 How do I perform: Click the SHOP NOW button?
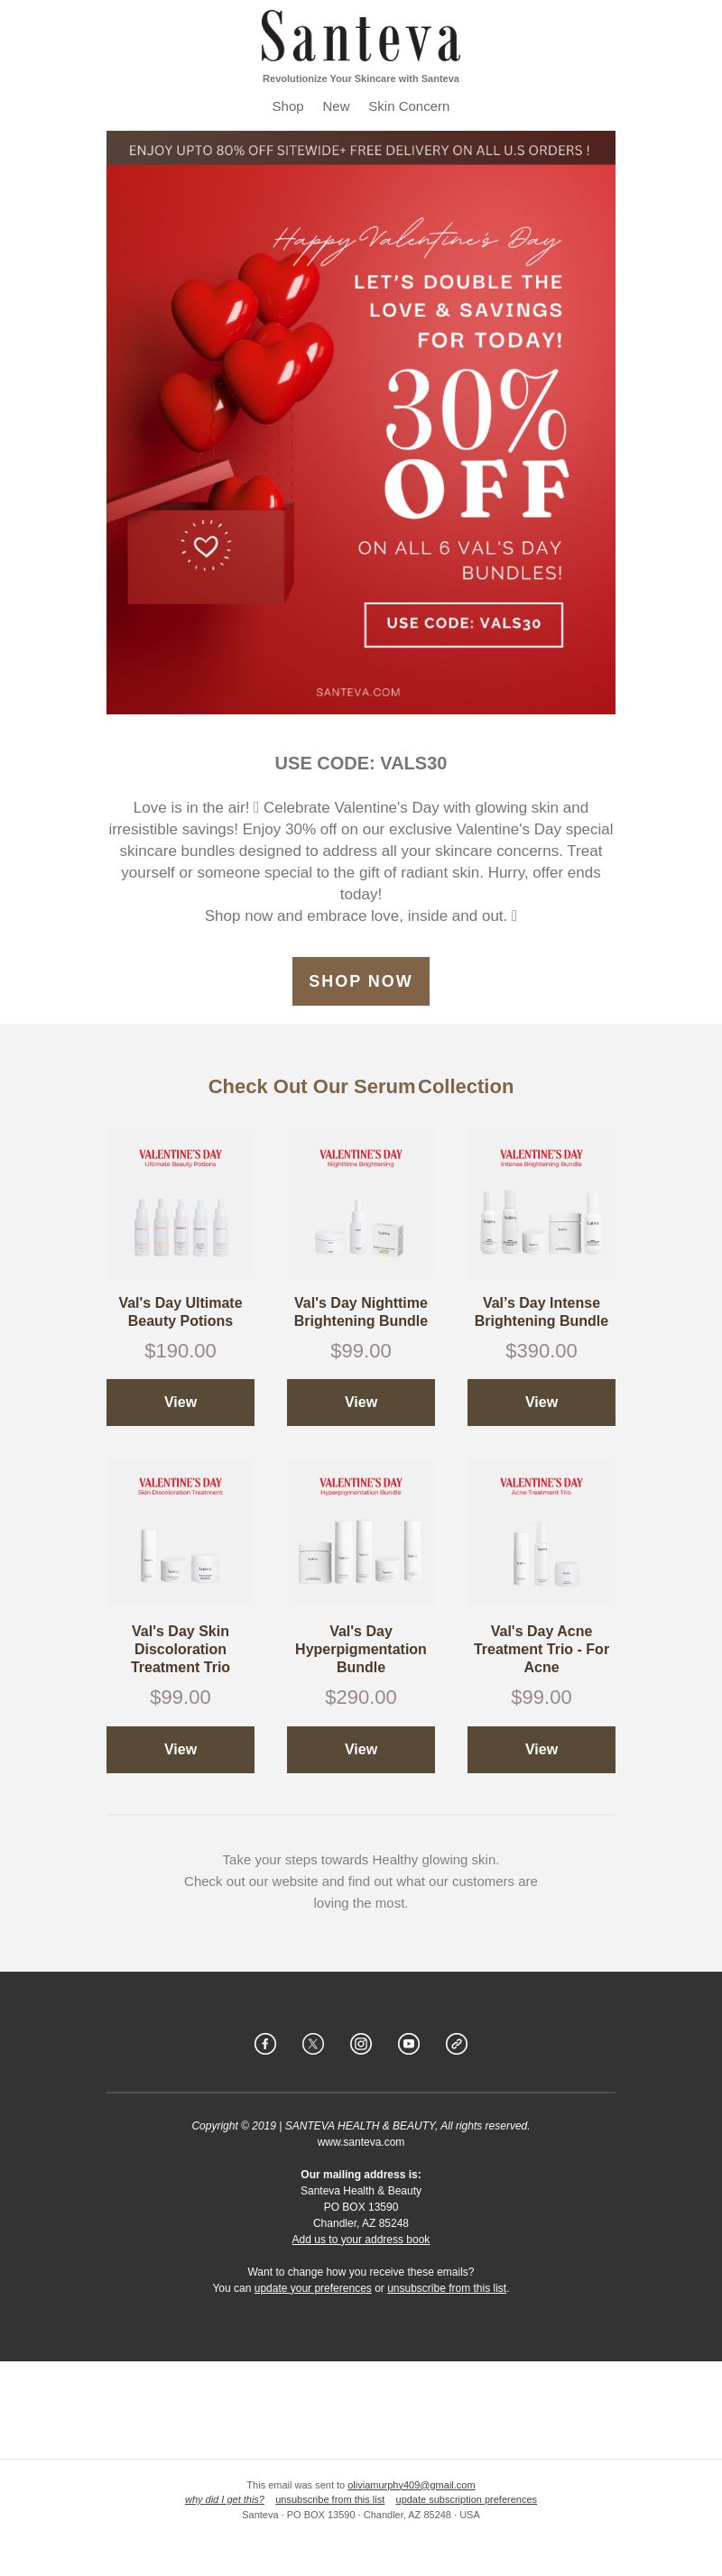click(361, 981)
